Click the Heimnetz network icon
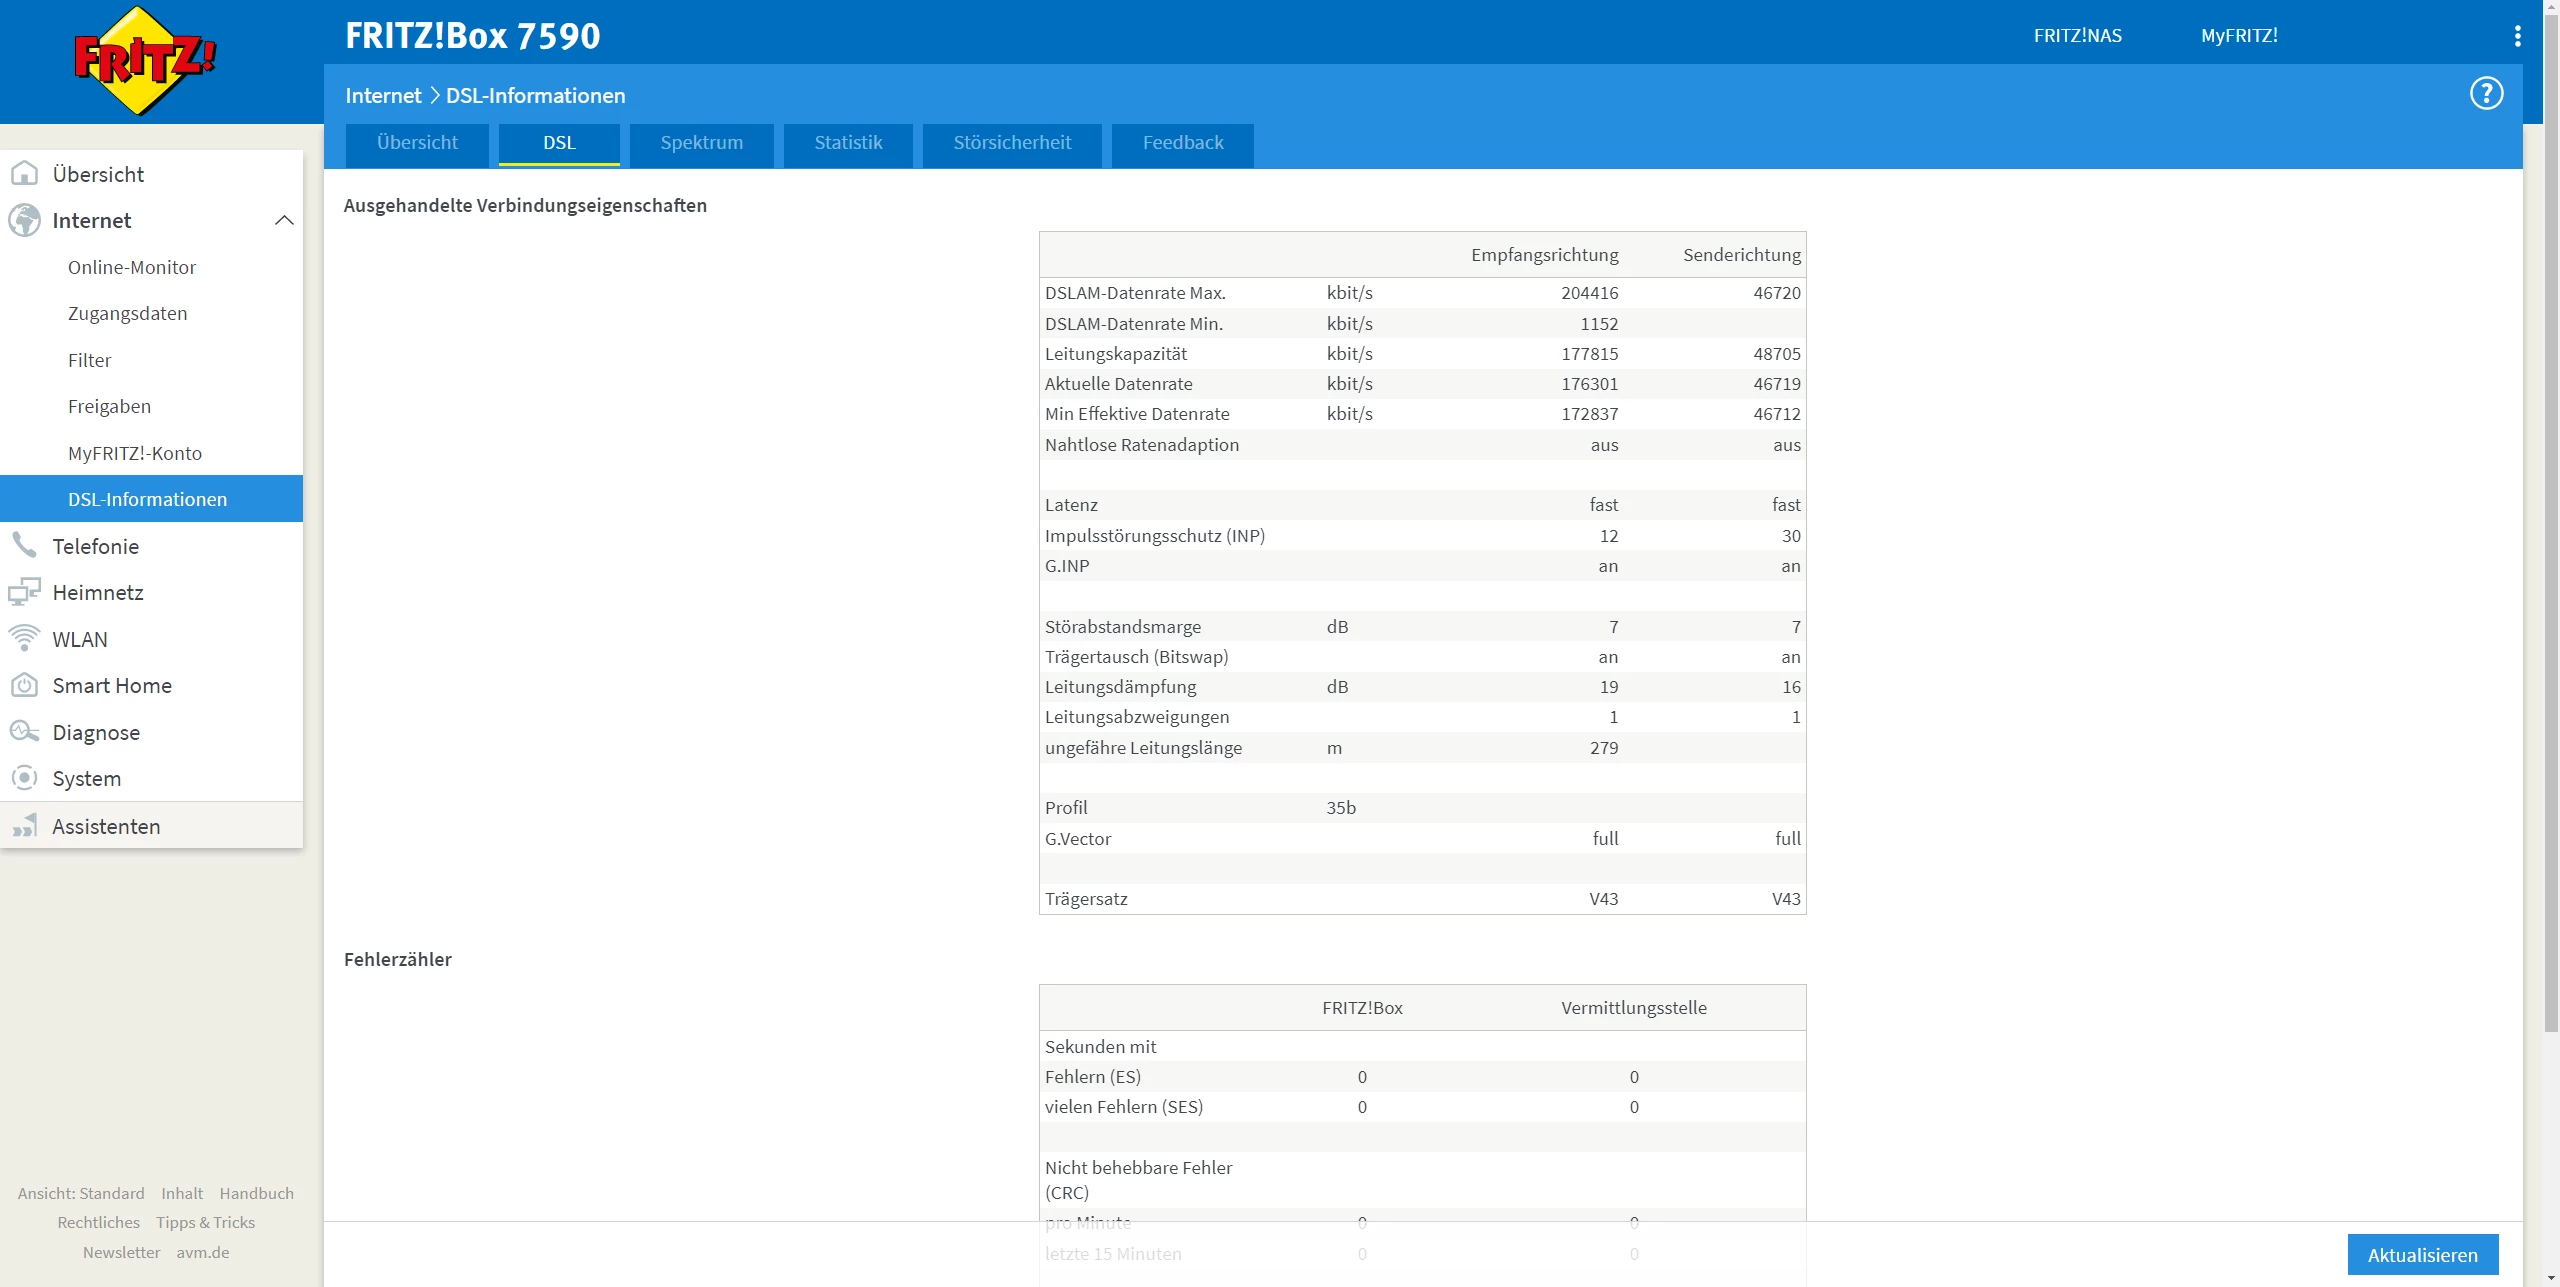This screenshot has height=1287, width=2560. (x=24, y=592)
